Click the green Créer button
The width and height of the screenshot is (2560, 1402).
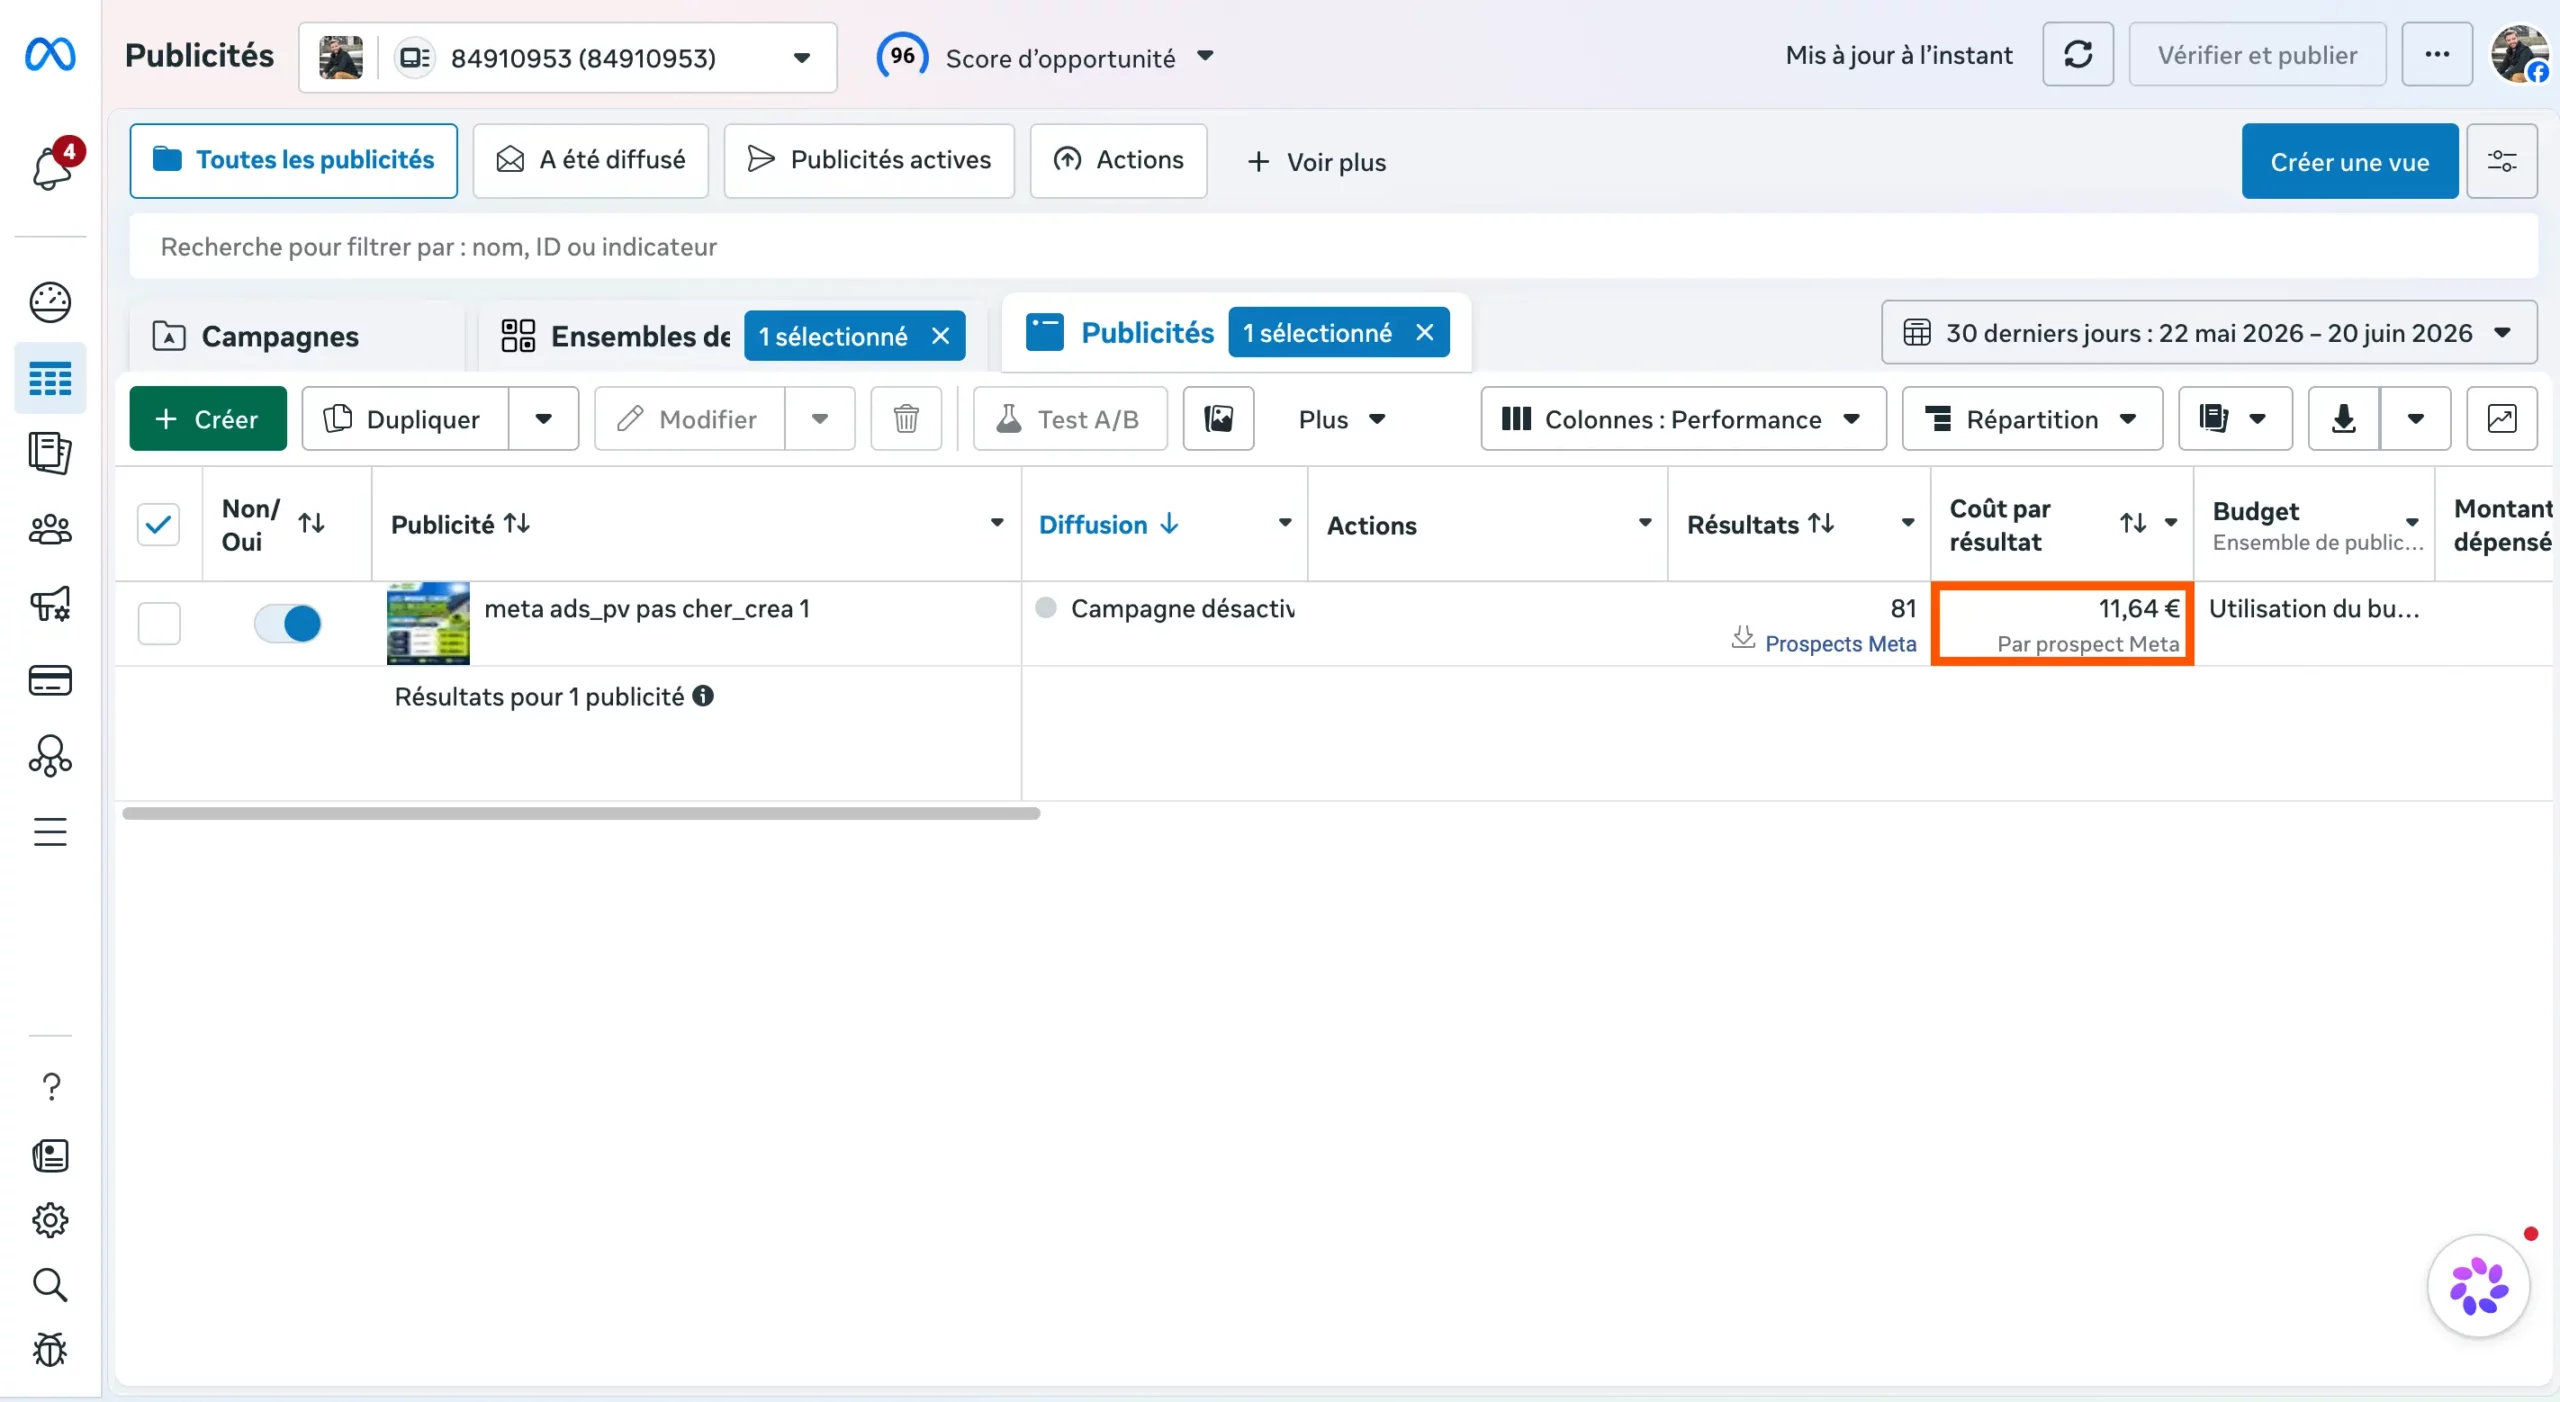(x=208, y=419)
